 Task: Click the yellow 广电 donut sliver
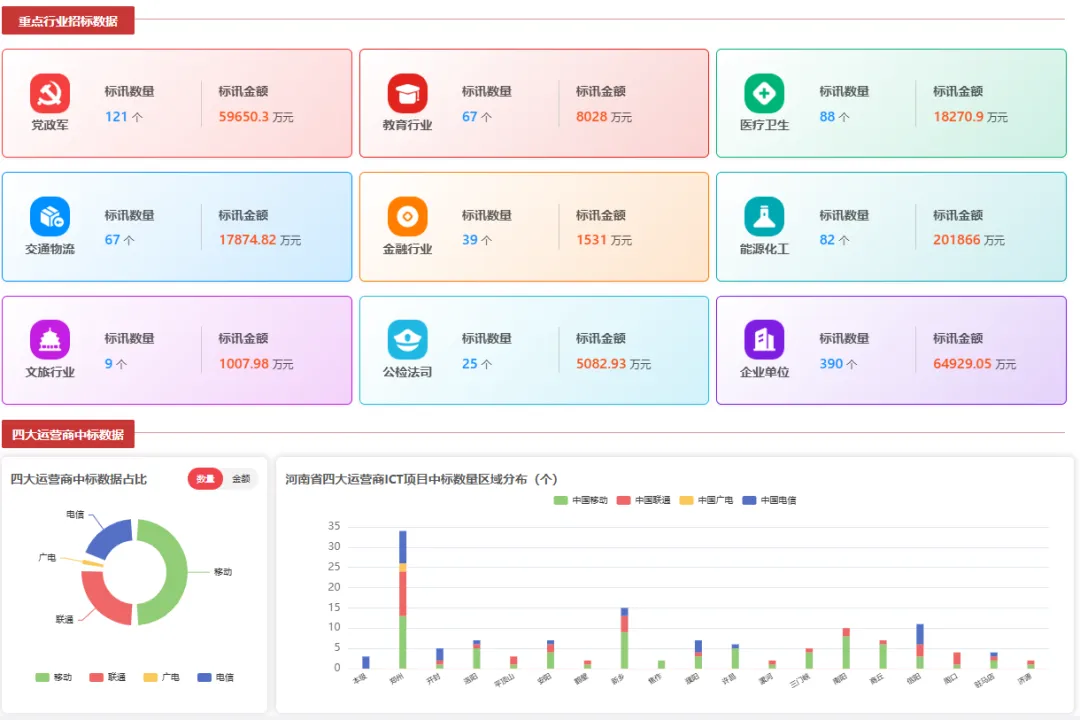[93, 564]
